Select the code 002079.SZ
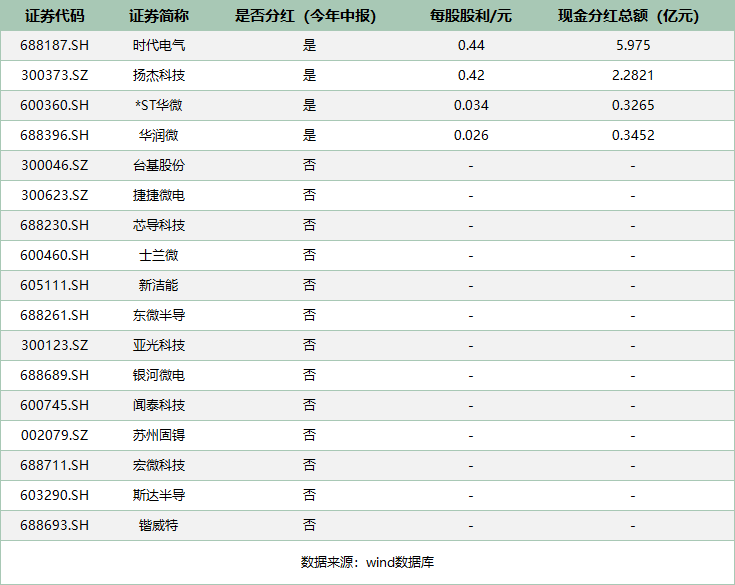Viewport: 735px width, 585px height. [x=54, y=435]
